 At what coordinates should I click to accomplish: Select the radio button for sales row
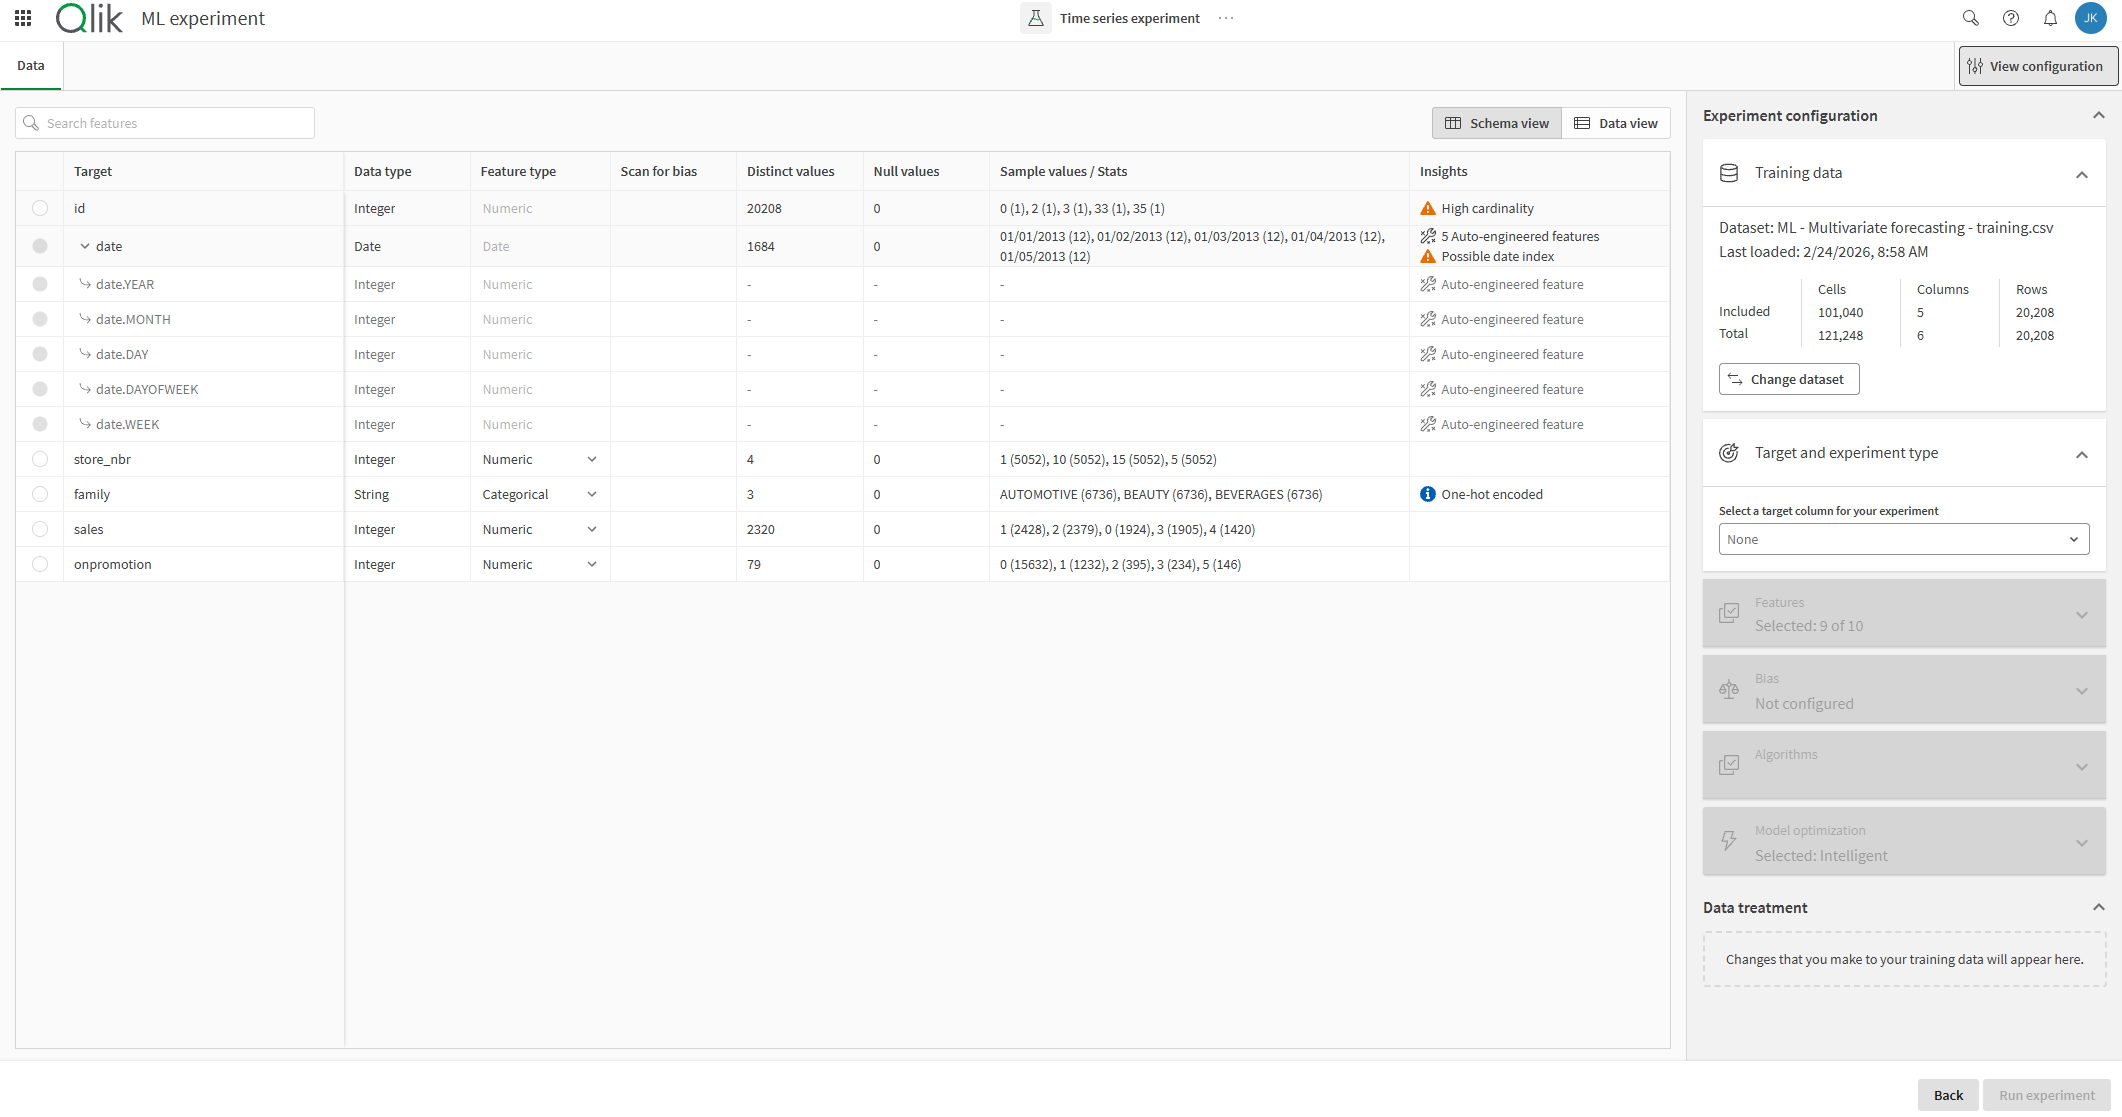40,529
